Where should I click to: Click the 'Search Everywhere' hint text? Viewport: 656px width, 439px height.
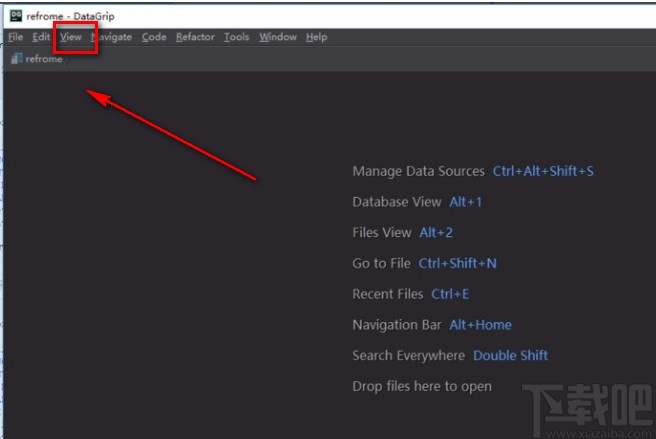tap(408, 356)
